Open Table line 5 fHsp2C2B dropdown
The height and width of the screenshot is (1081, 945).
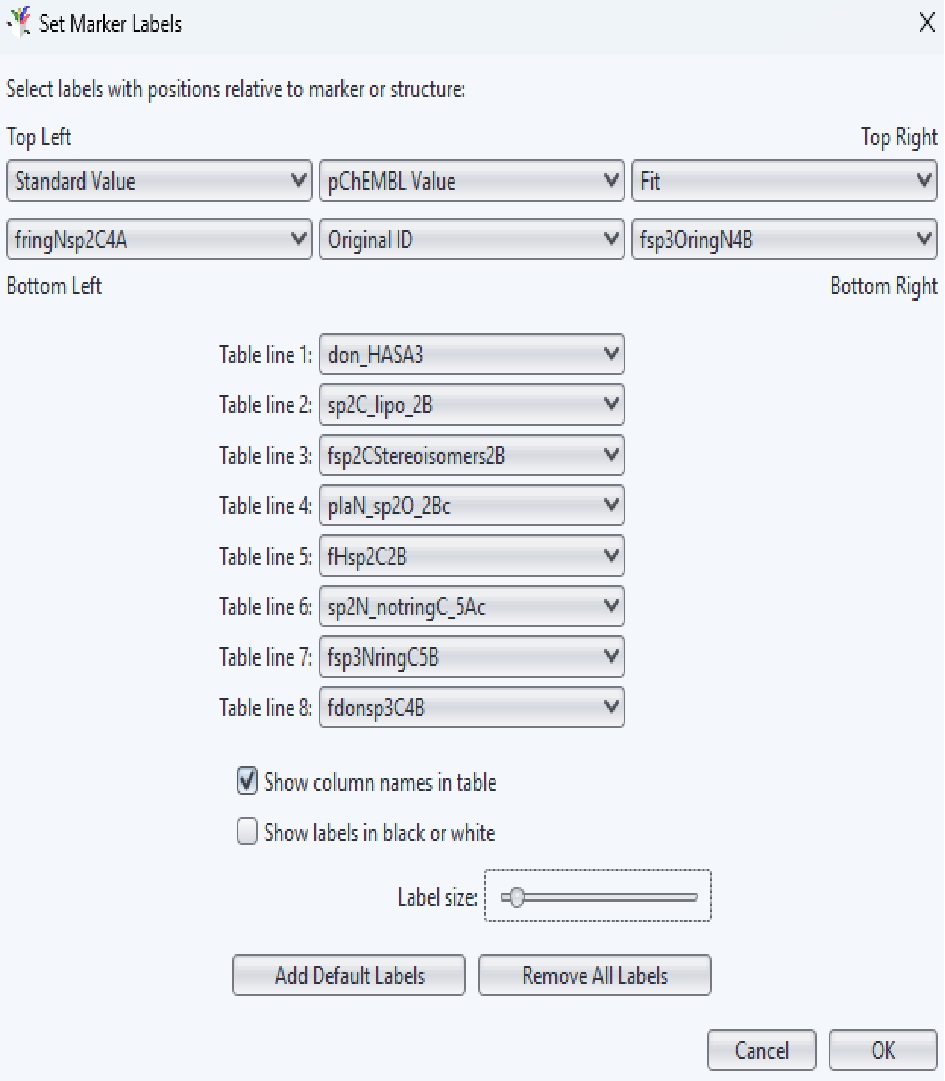(471, 556)
